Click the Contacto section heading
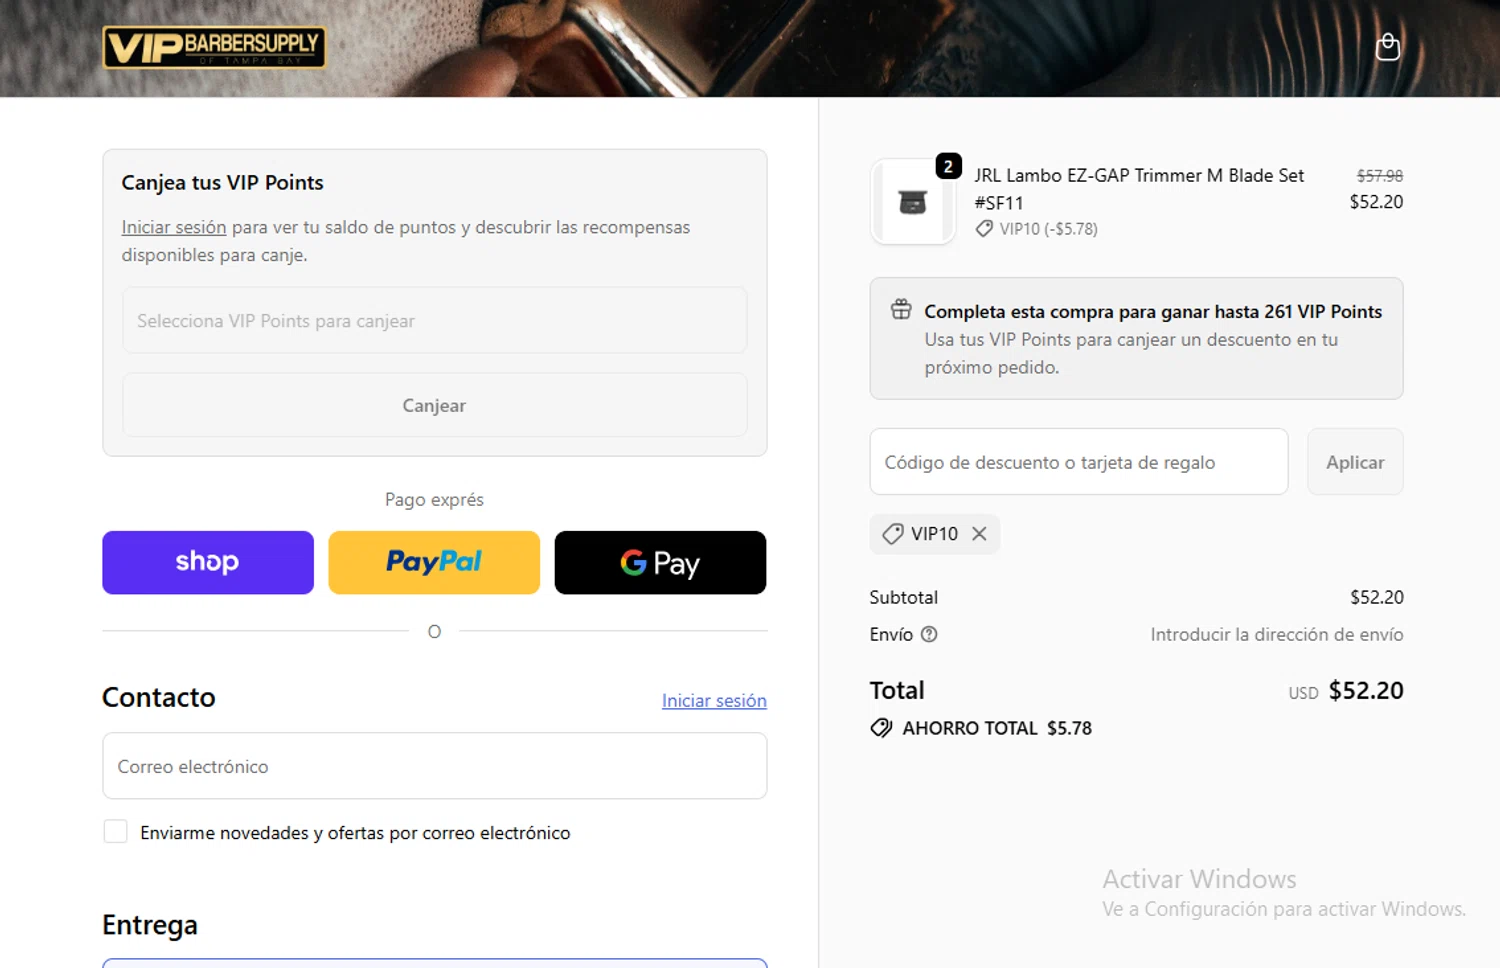Screen dimensions: 1500x968 coord(159,697)
